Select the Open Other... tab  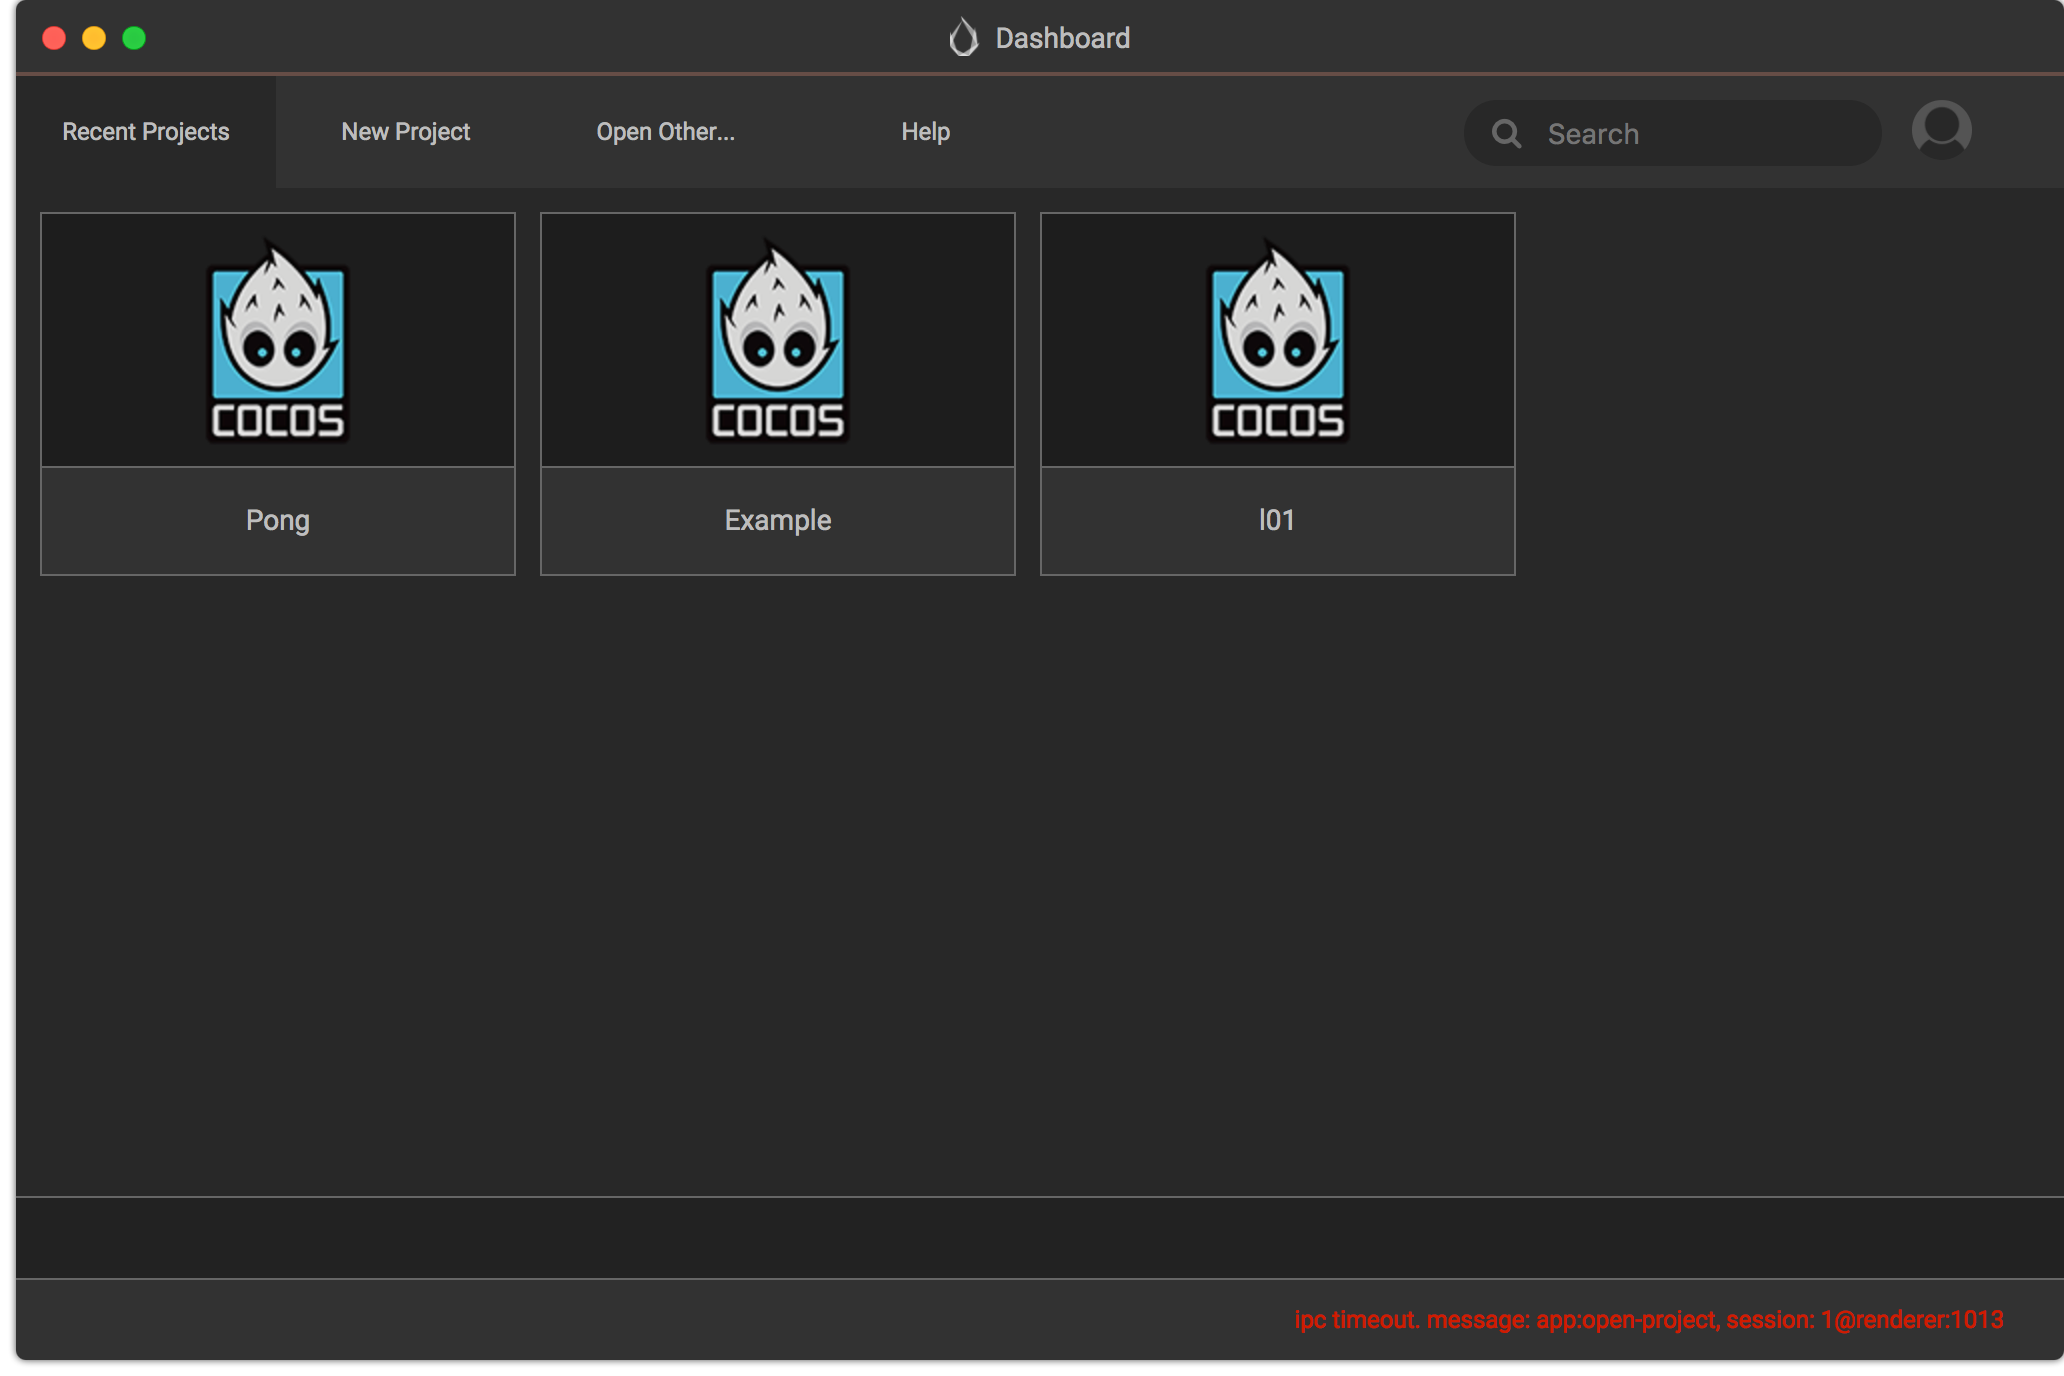pos(665,132)
